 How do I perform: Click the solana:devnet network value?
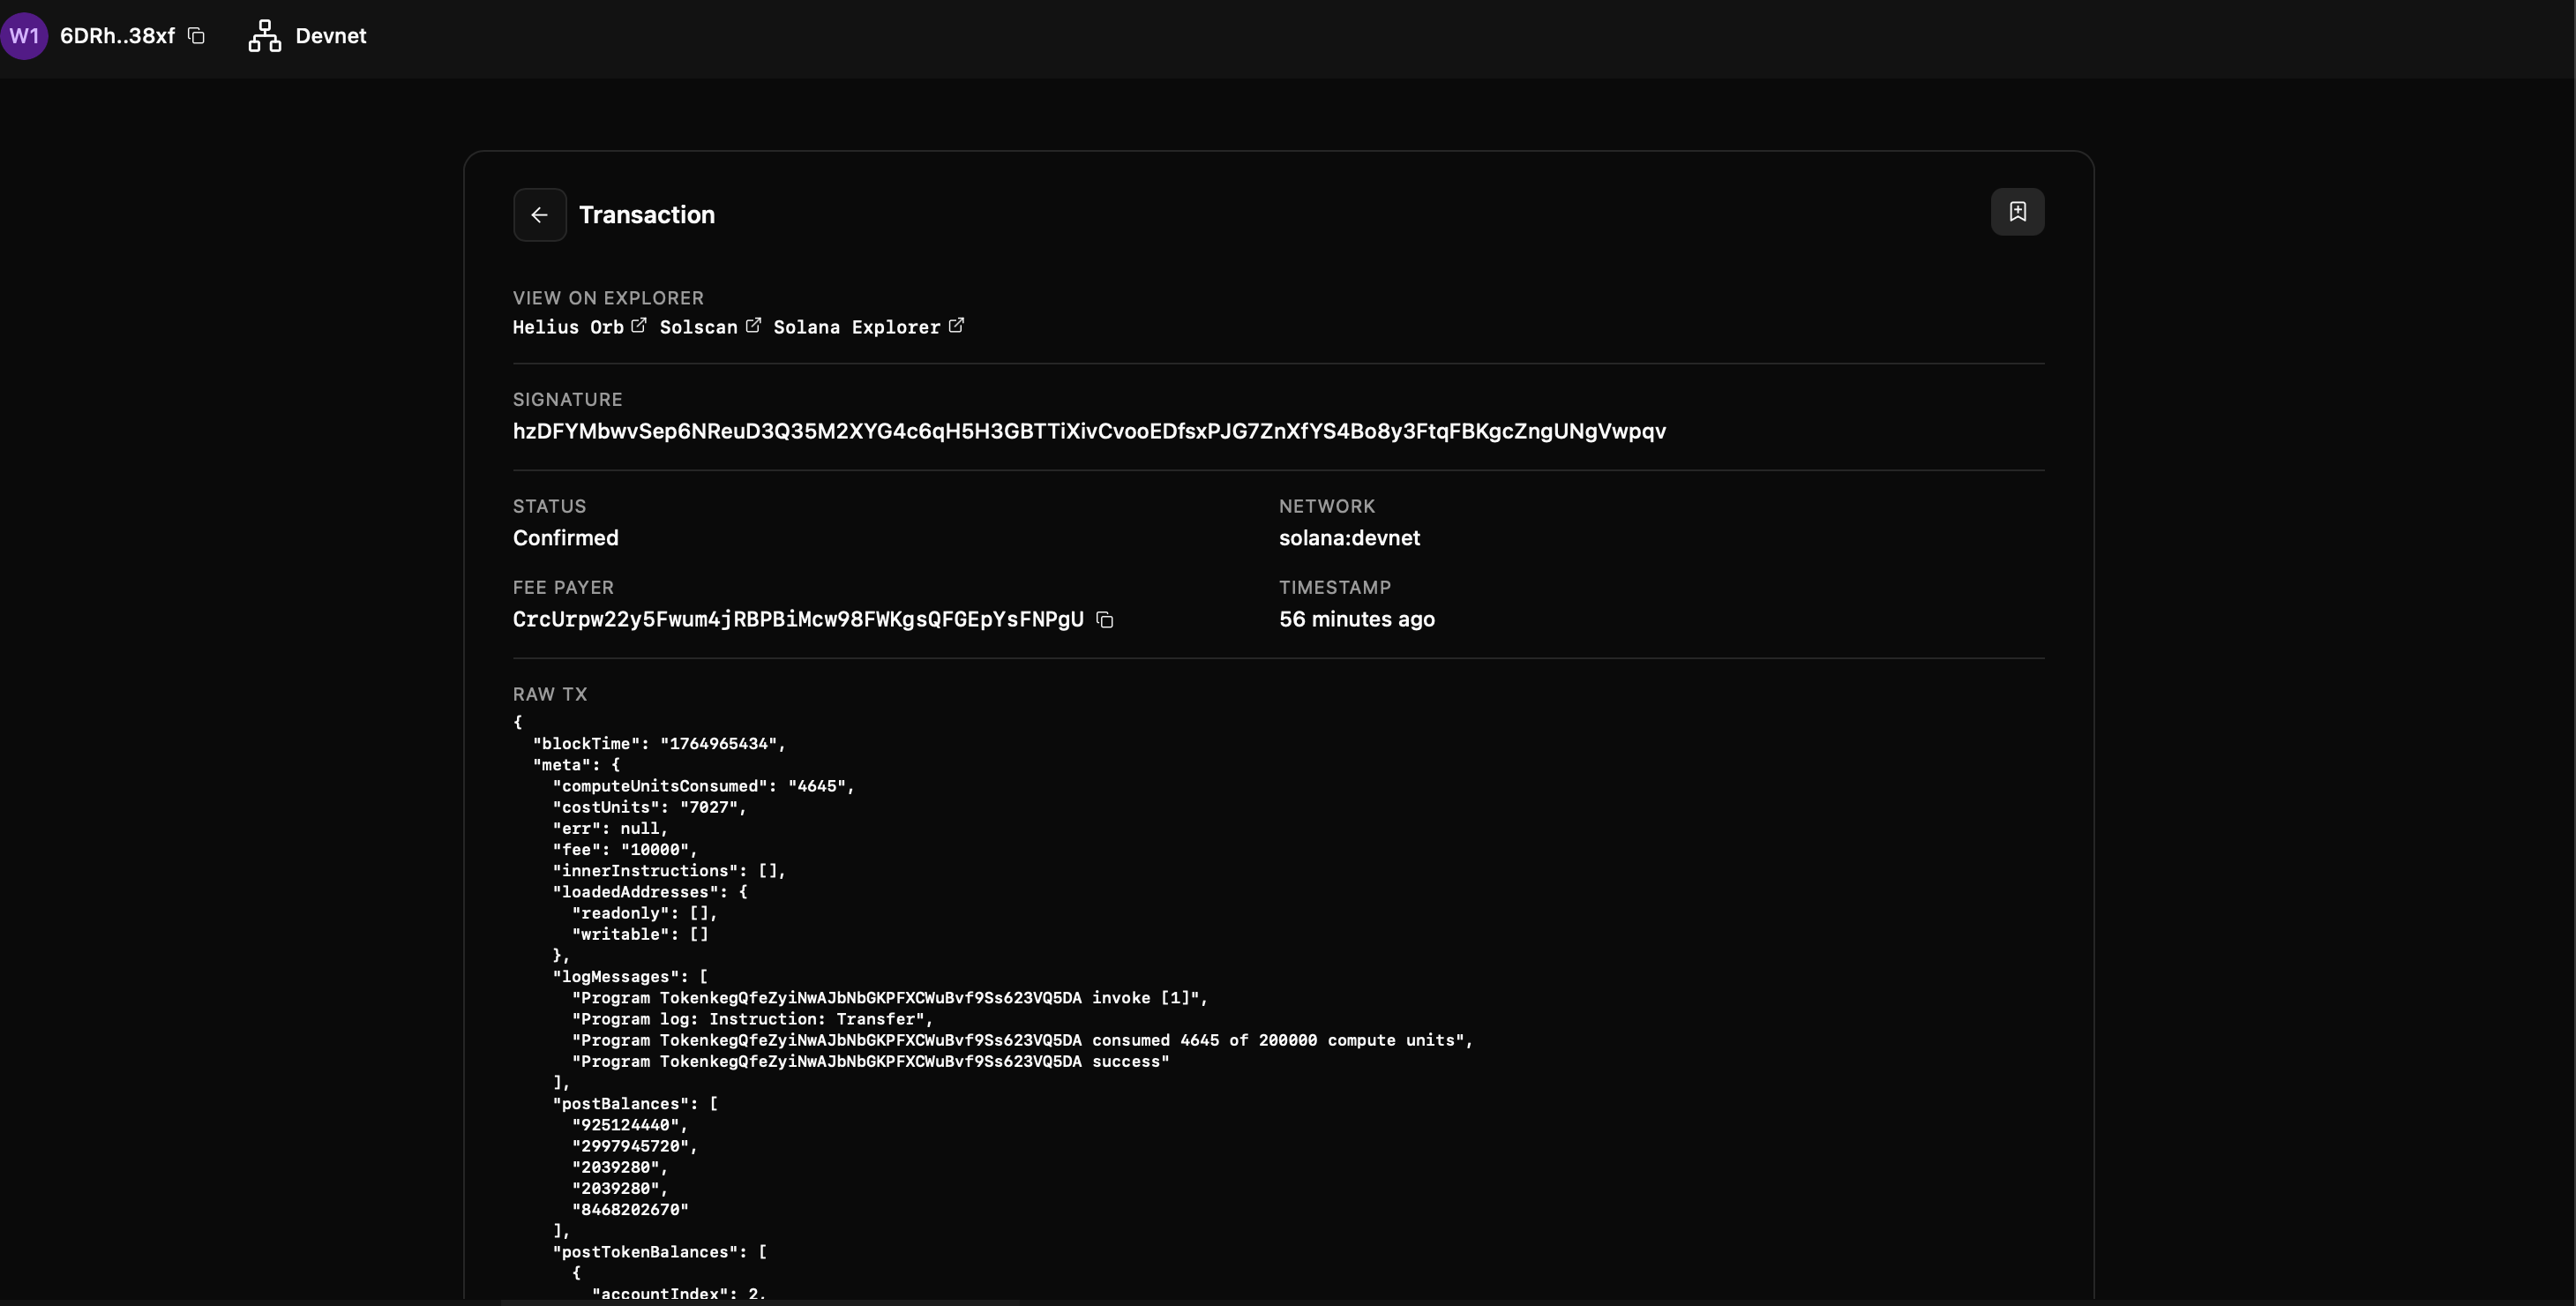[1348, 538]
